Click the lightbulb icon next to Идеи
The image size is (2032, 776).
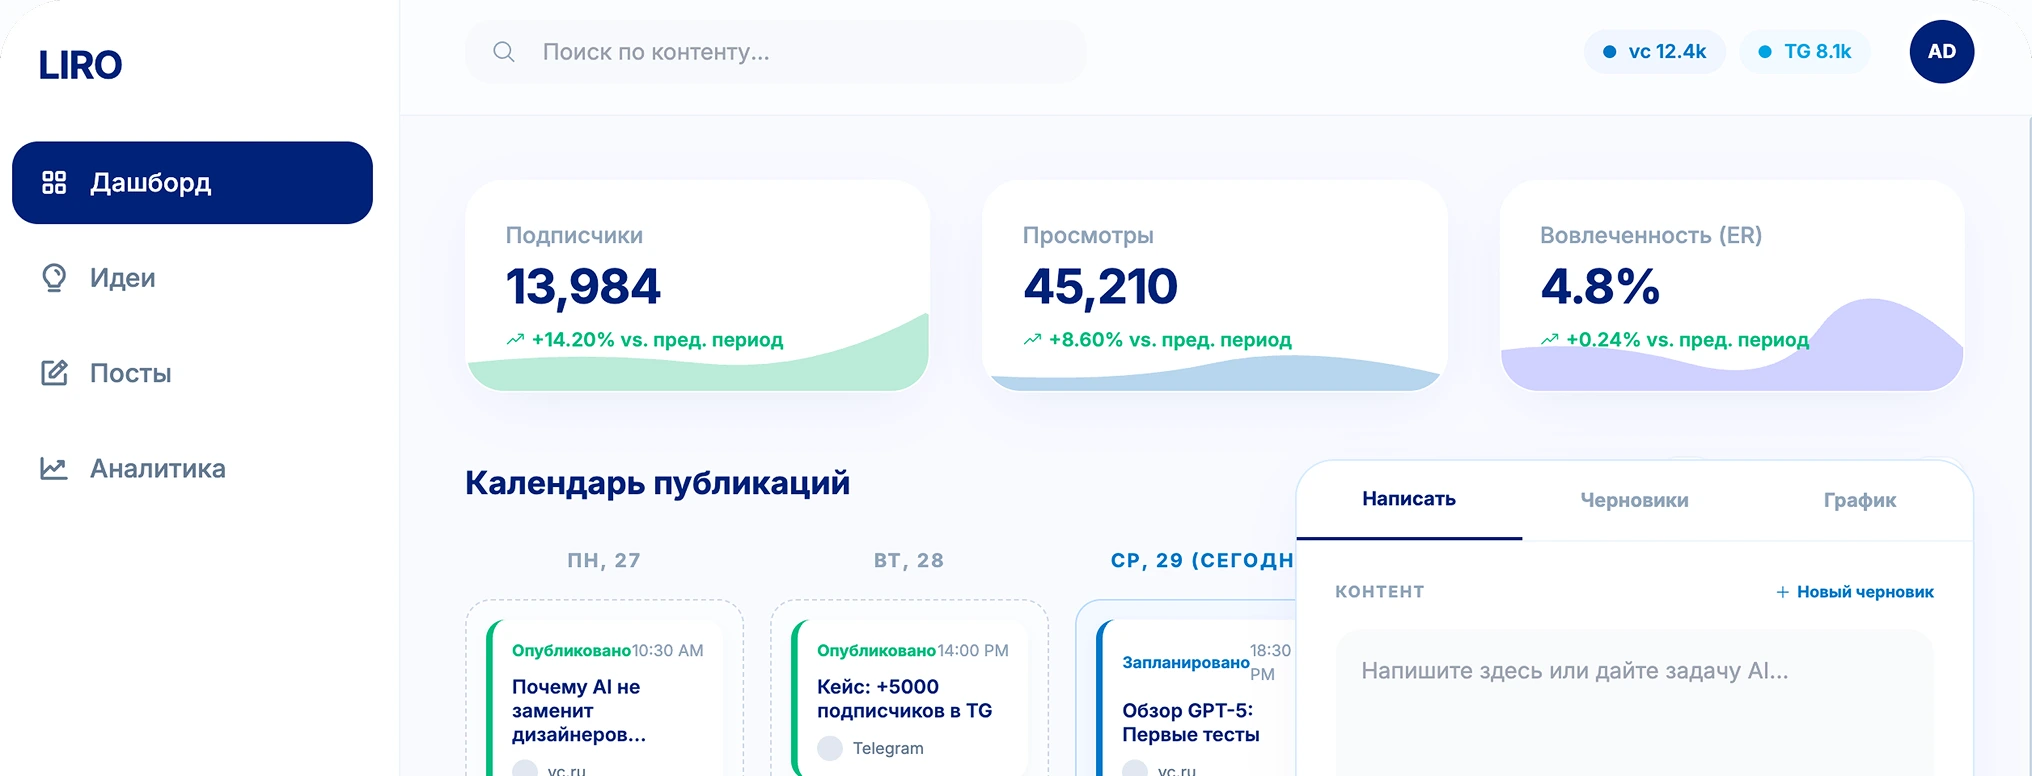[x=54, y=278]
